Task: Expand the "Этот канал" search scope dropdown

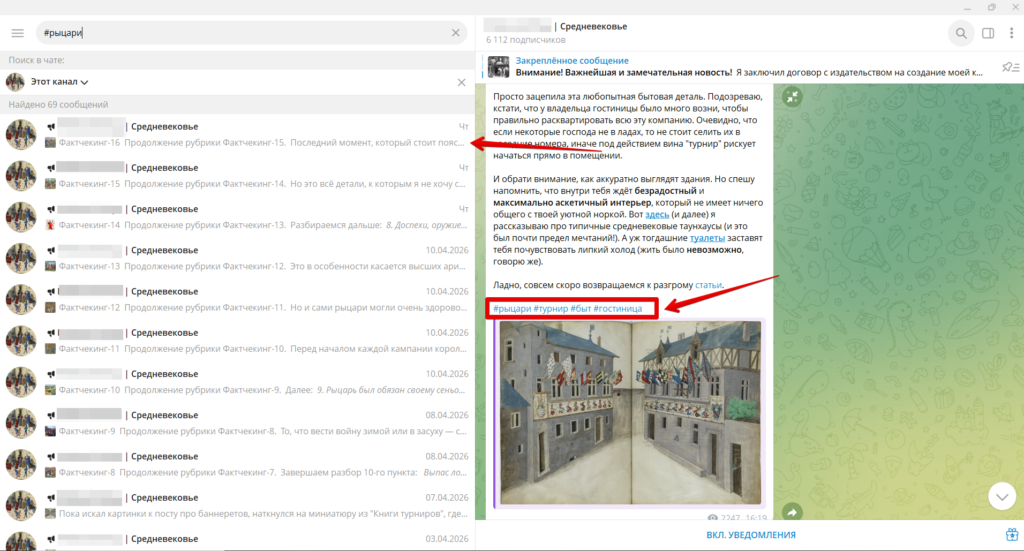Action: [59, 82]
